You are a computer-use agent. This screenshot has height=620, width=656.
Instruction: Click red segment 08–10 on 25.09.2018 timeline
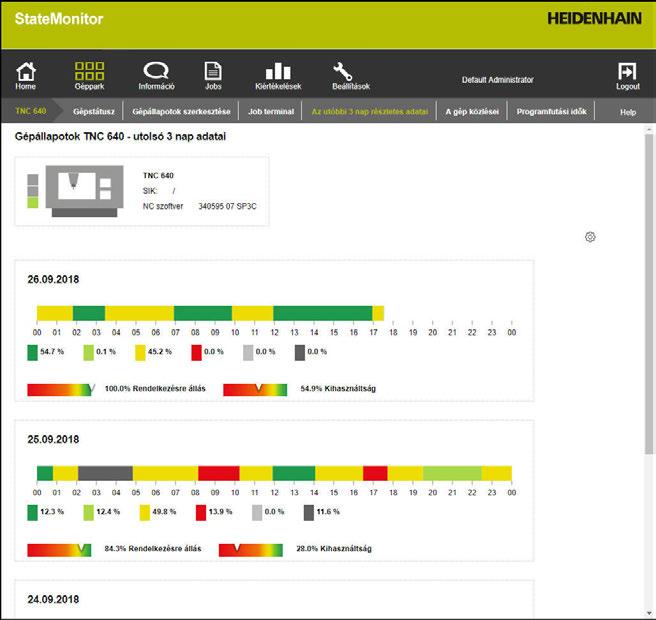point(219,473)
